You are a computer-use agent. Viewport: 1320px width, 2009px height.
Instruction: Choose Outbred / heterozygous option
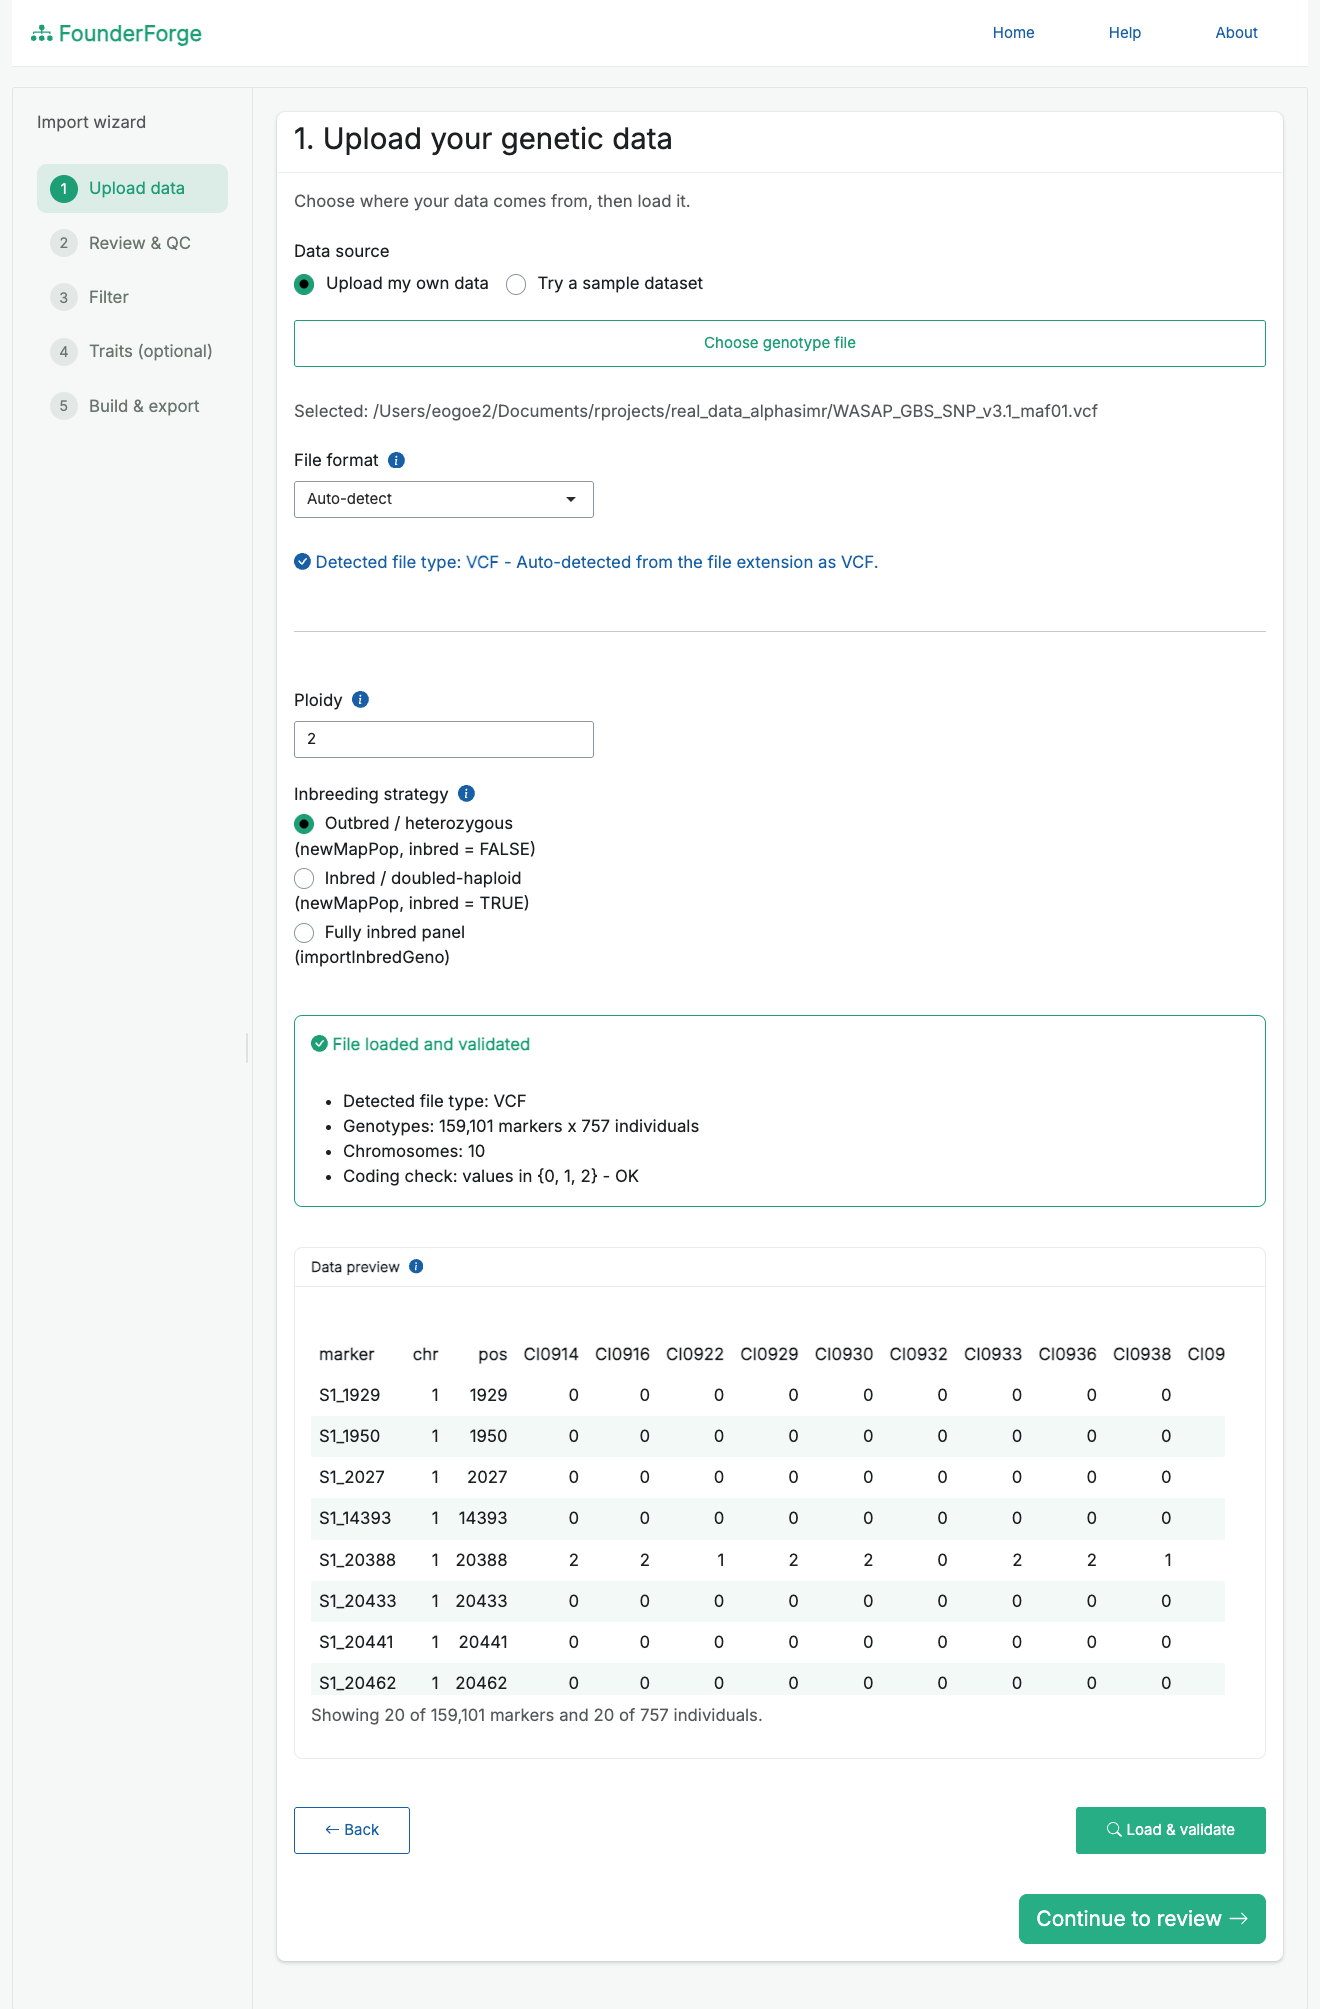304,824
